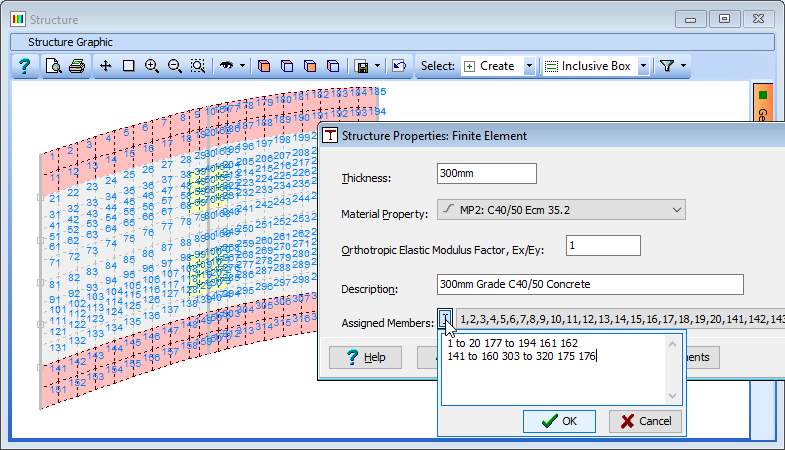The width and height of the screenshot is (785, 450).
Task: Open print preview from the toolbar
Action: coord(53,66)
